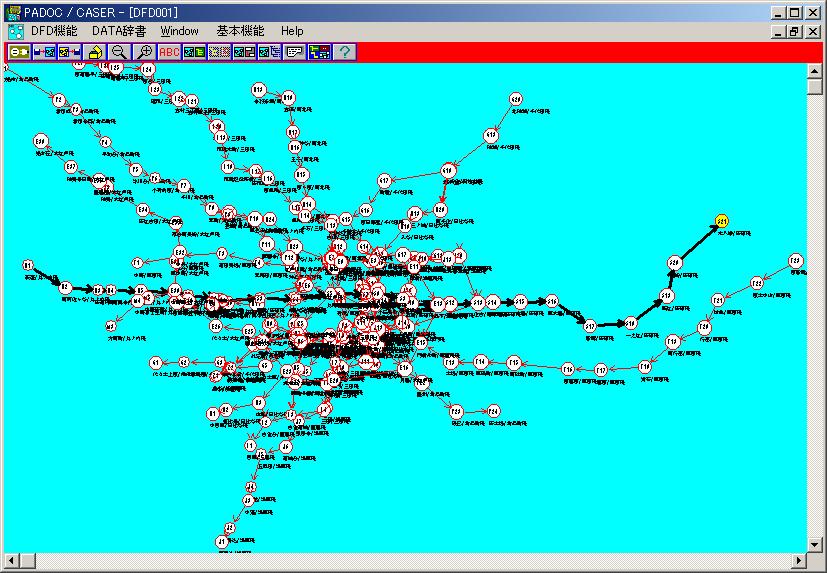Click the MDI document icon left of DFD機能

pos(14,31)
